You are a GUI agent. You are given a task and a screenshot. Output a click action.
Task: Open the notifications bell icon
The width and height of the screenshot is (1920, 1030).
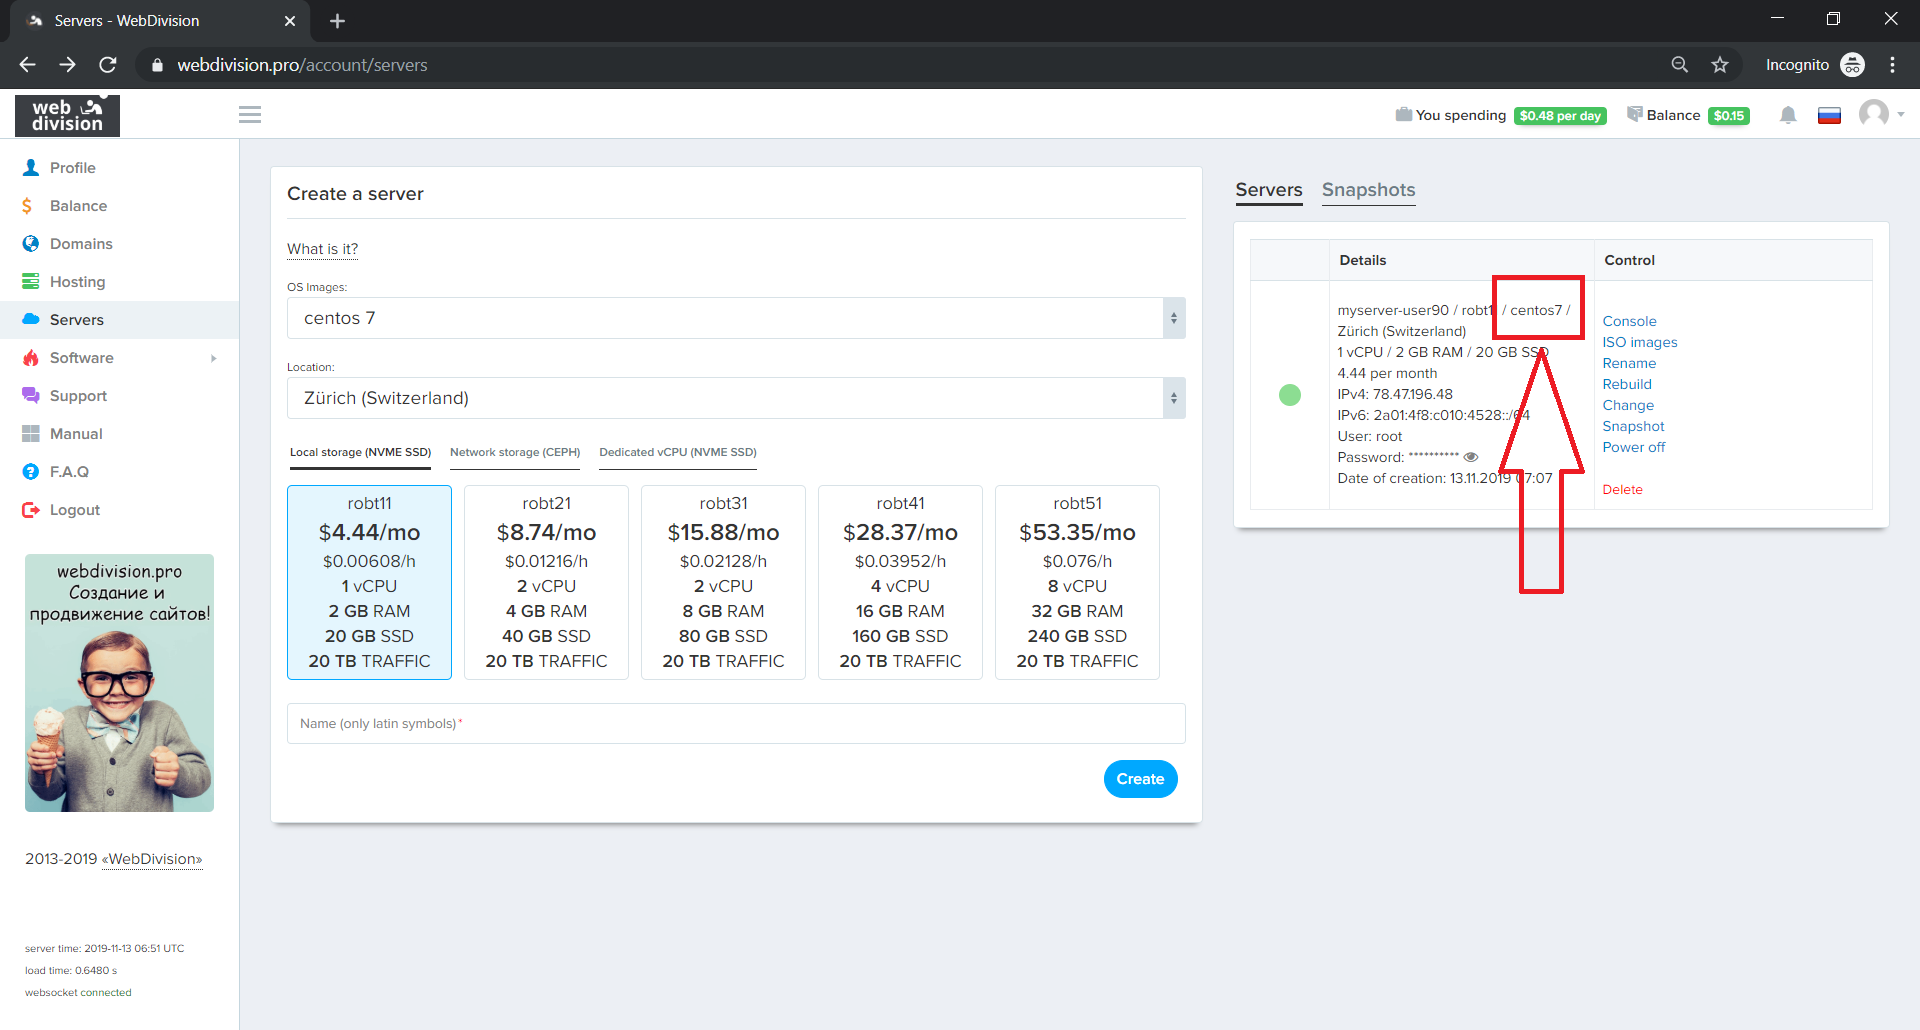point(1788,116)
